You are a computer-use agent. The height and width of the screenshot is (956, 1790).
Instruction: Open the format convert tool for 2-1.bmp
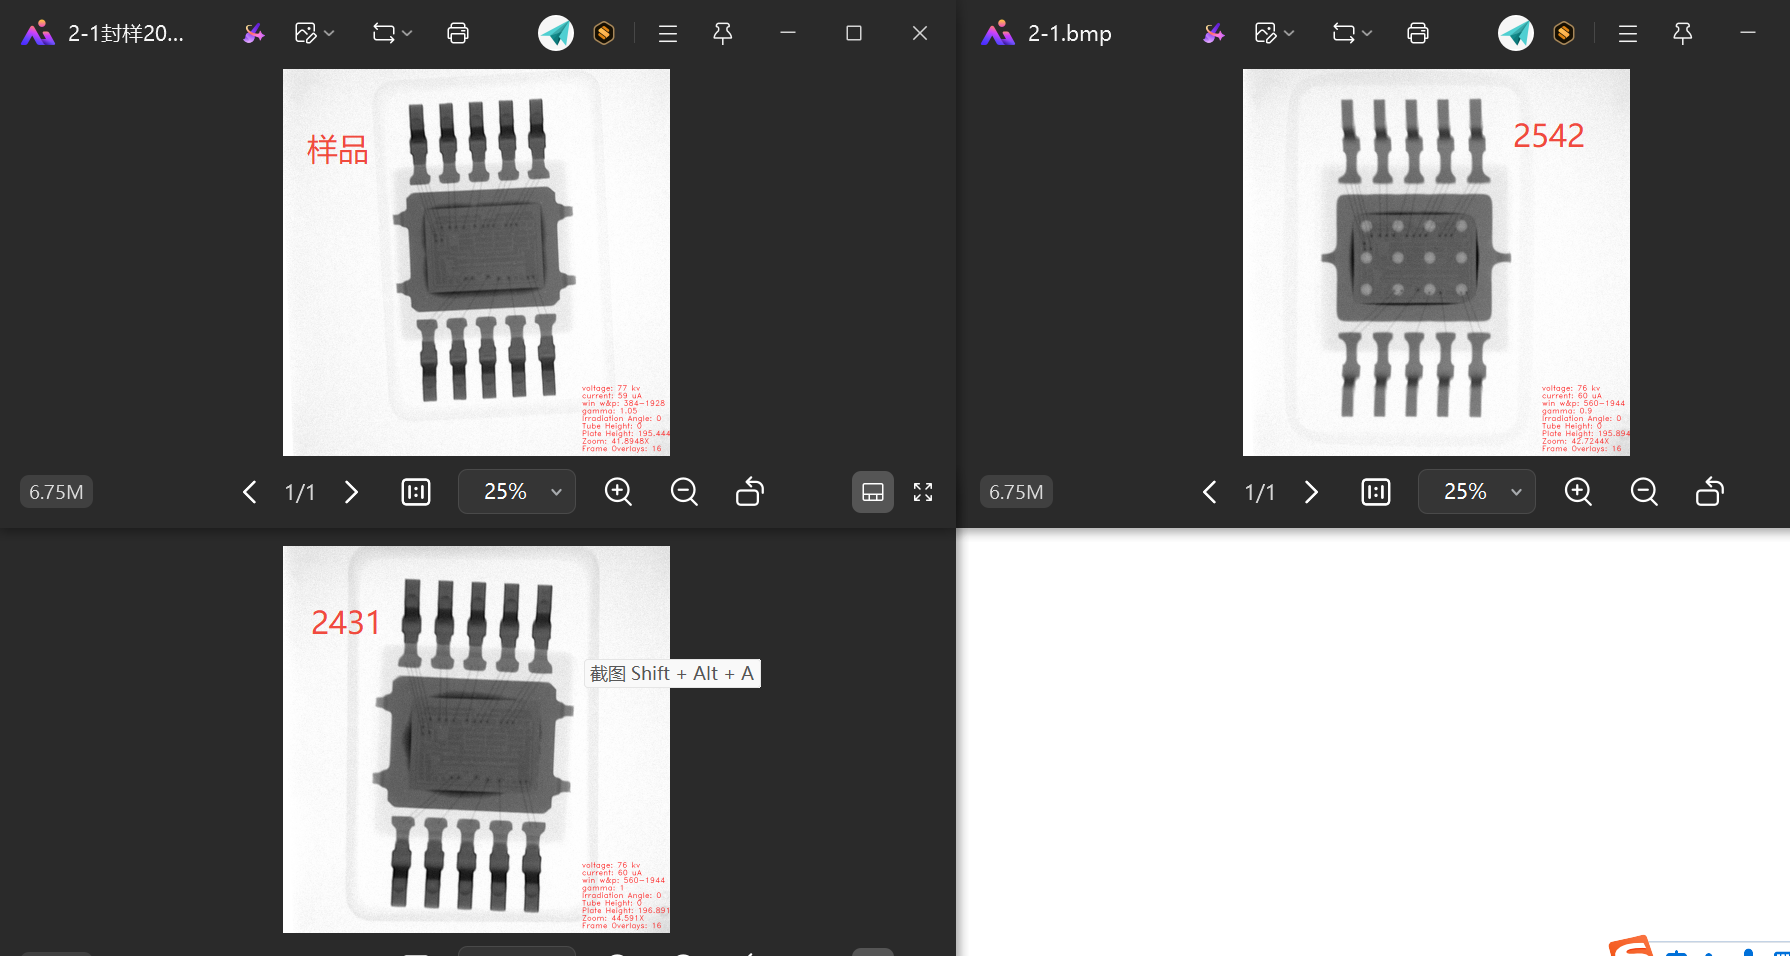coord(1344,32)
